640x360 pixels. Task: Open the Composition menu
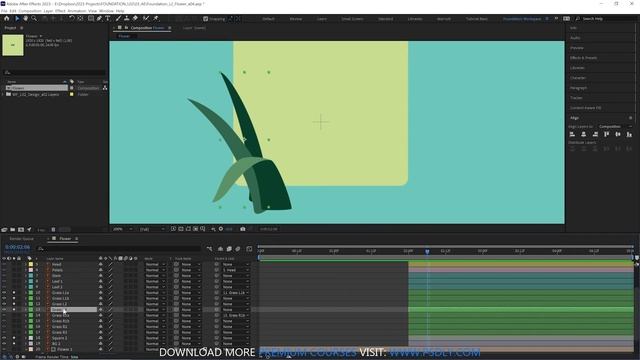tap(30, 11)
